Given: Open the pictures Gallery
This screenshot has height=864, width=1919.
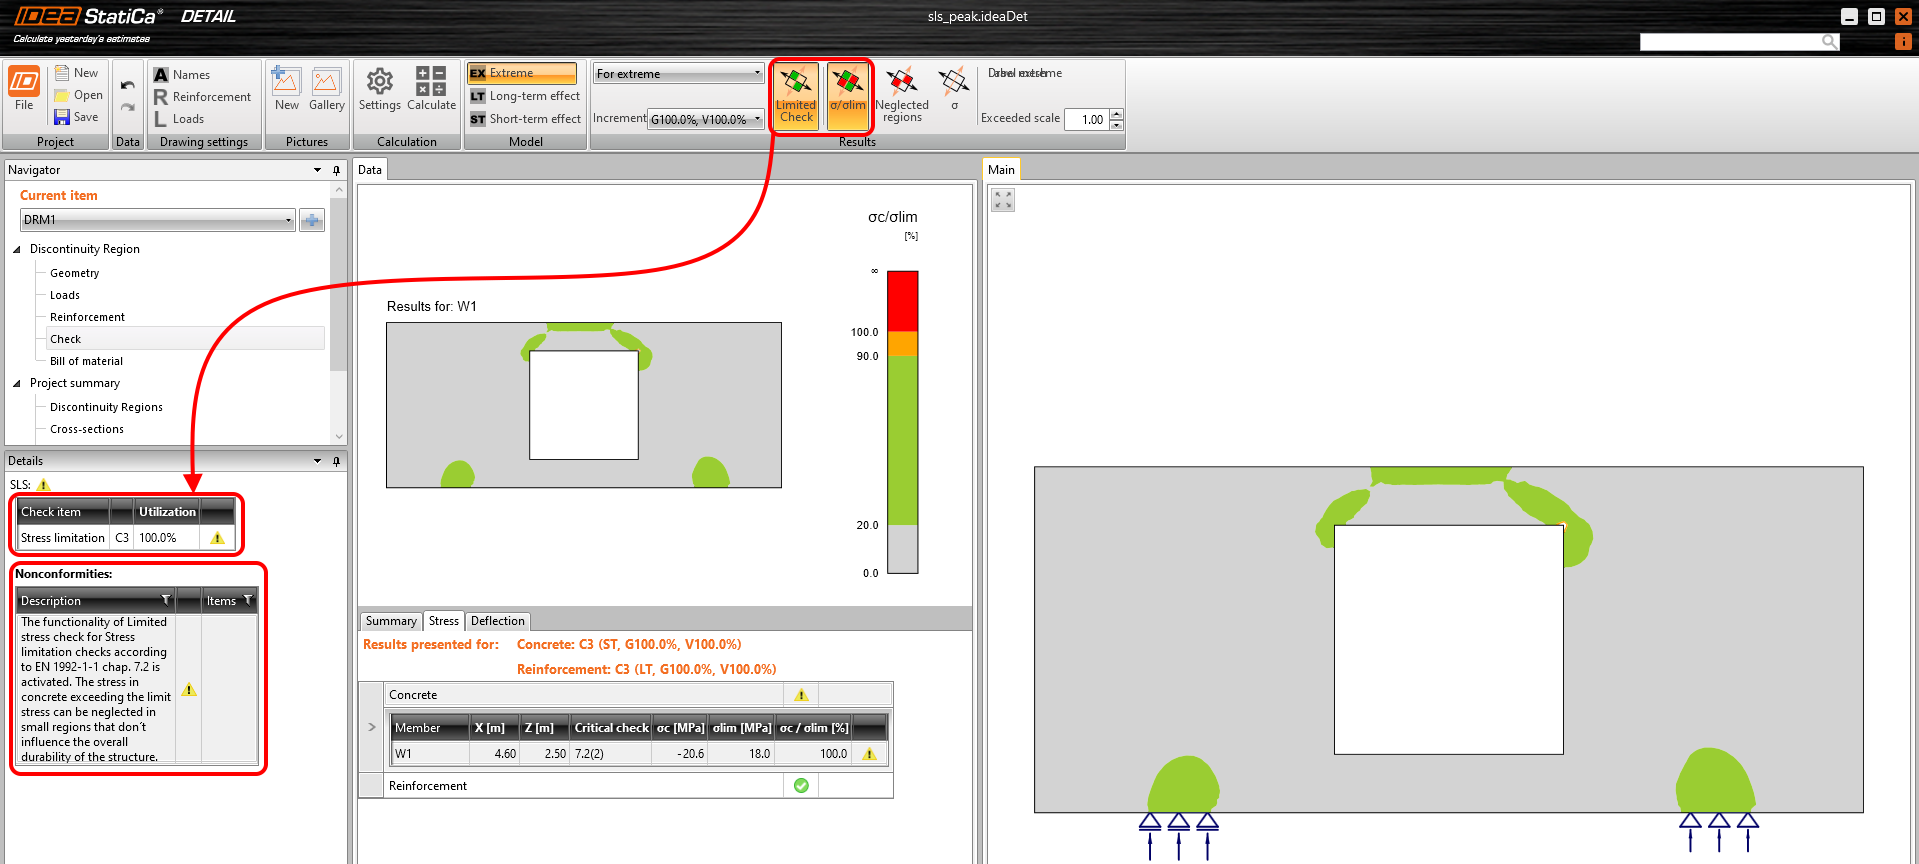Looking at the screenshot, I should click(x=326, y=89).
